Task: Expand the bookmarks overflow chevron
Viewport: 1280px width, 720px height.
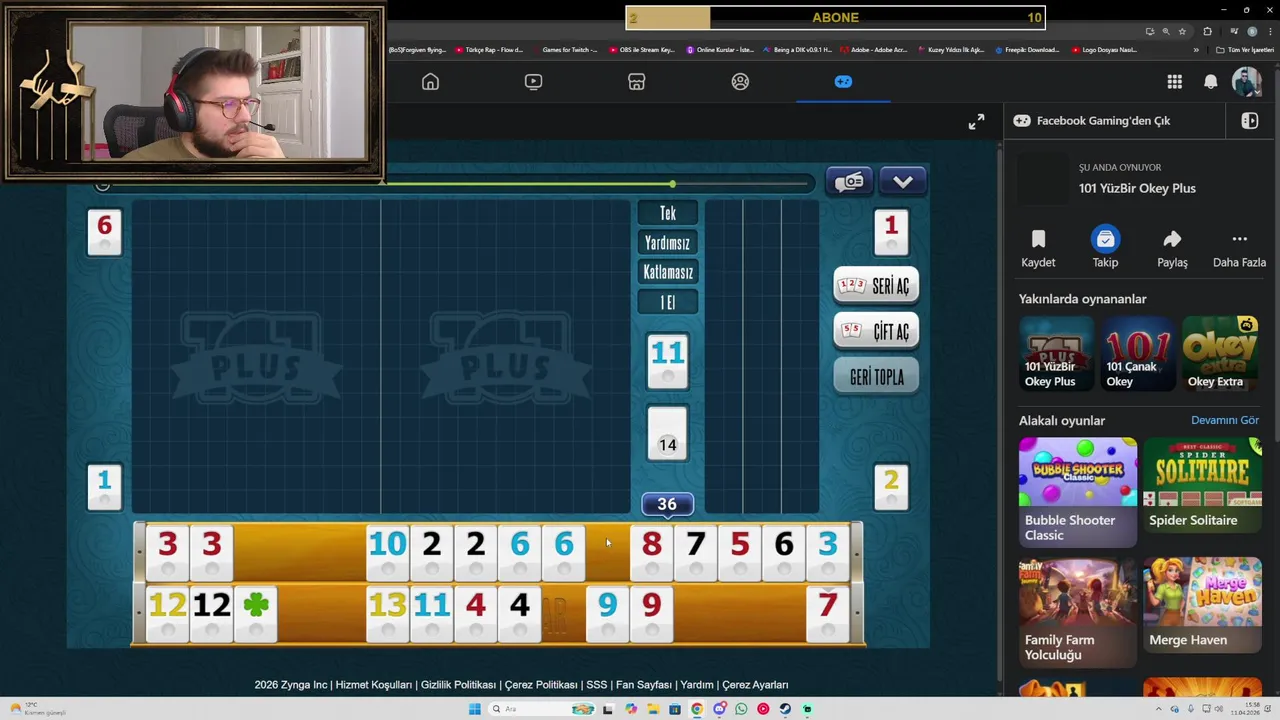Action: 1196,50
